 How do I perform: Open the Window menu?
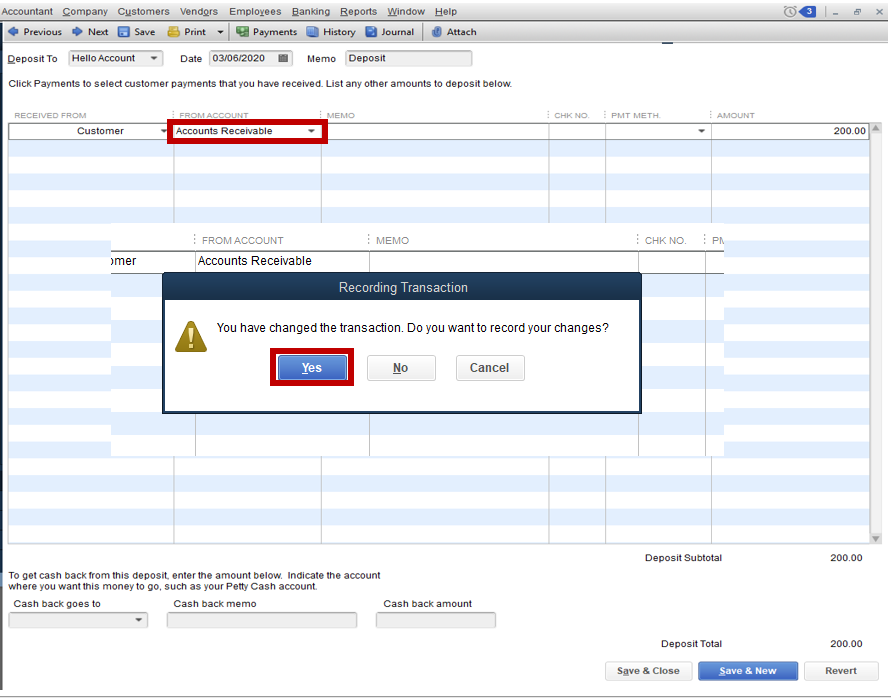point(406,11)
